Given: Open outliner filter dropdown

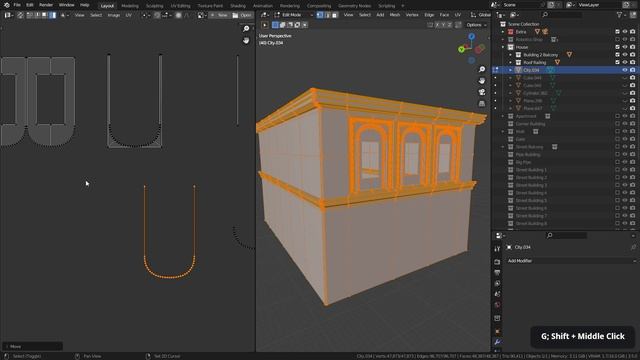Looking at the screenshot, I should [621, 15].
